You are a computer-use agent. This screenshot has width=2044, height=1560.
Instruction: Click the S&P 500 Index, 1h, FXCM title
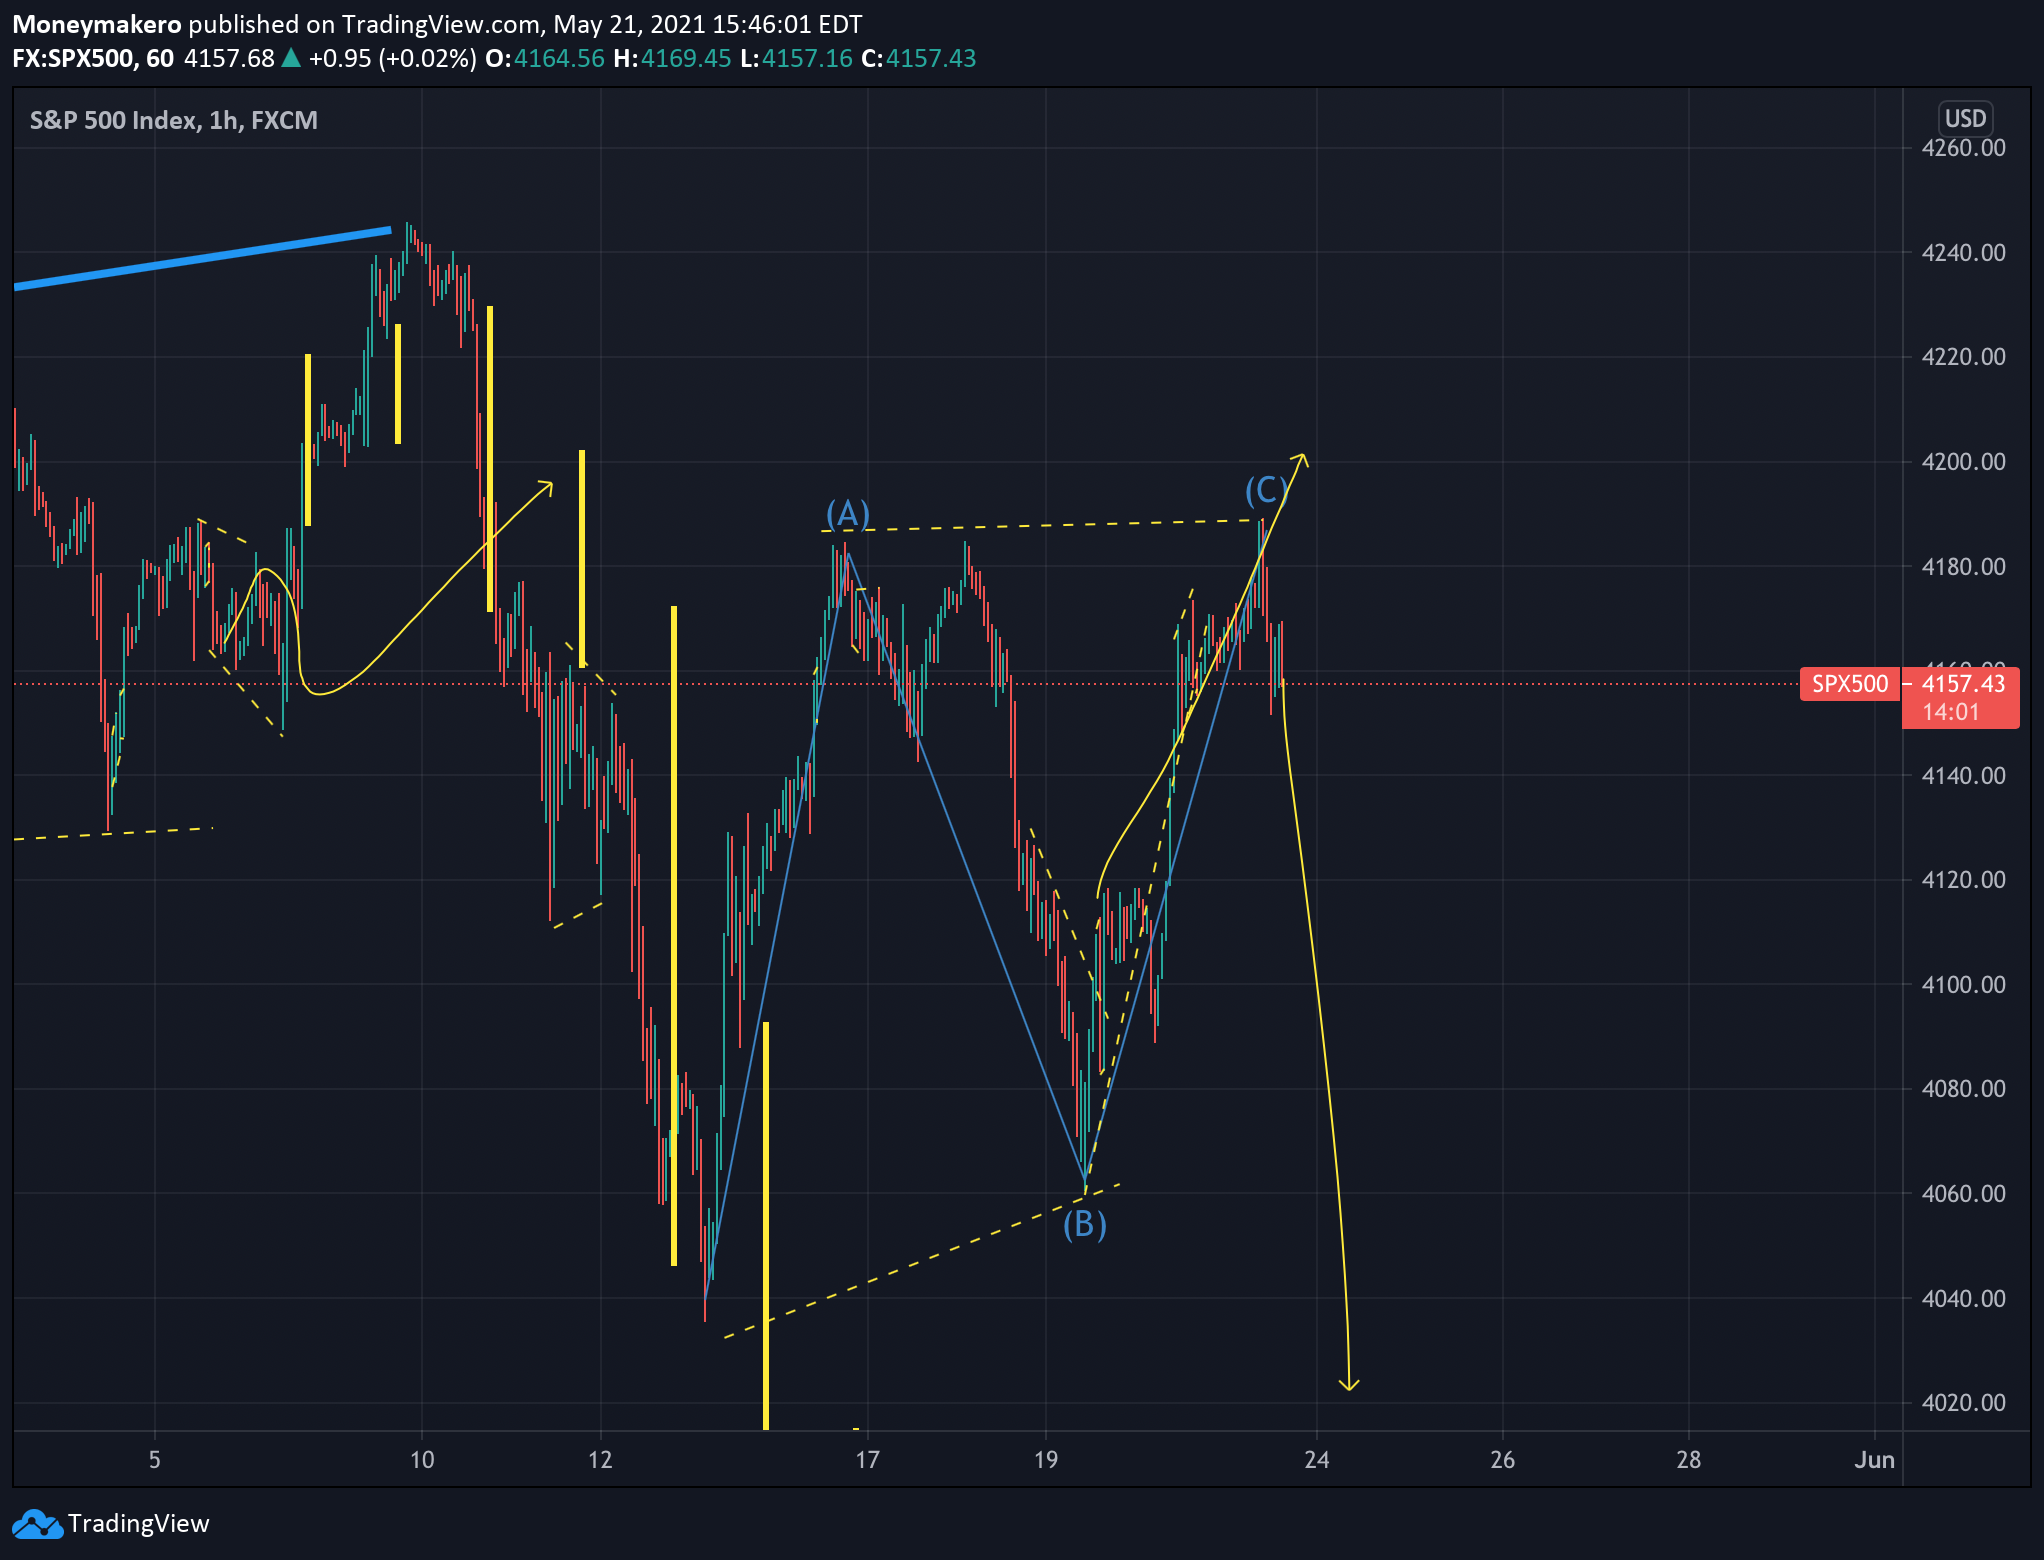pos(174,120)
